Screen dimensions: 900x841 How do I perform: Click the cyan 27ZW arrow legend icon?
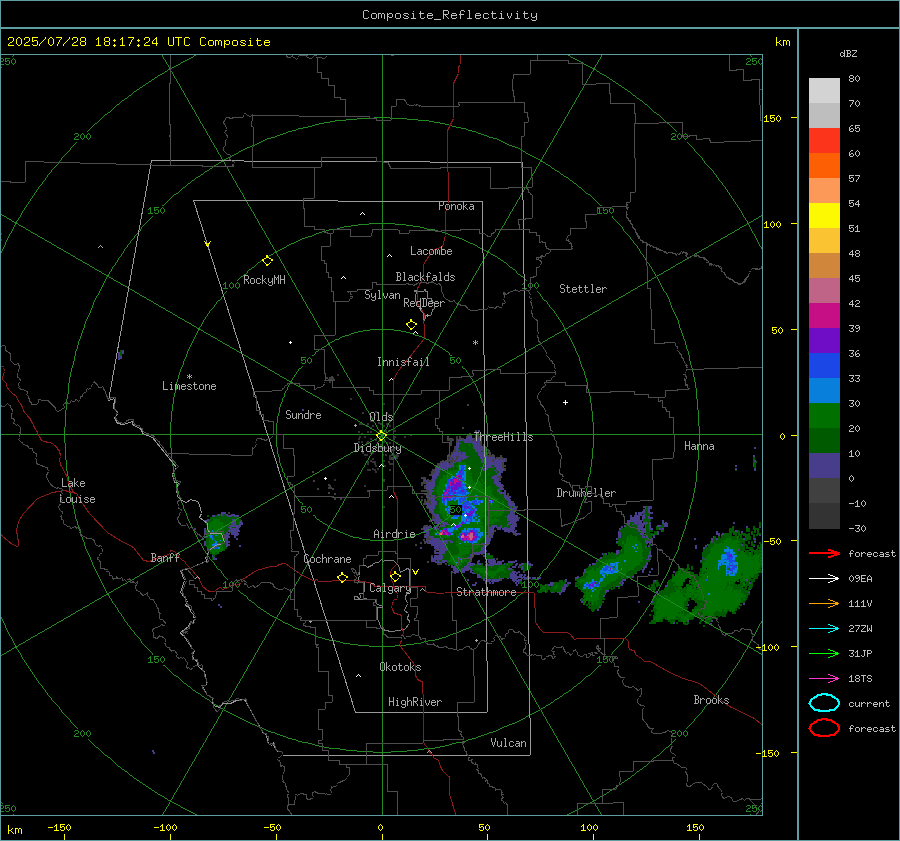click(824, 629)
